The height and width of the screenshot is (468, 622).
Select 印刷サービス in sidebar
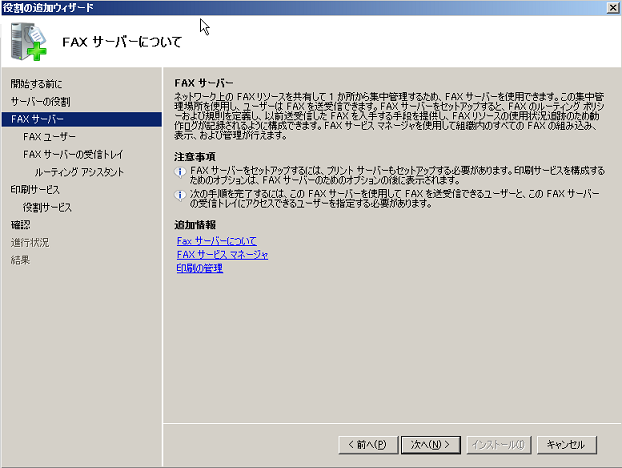click(x=35, y=190)
